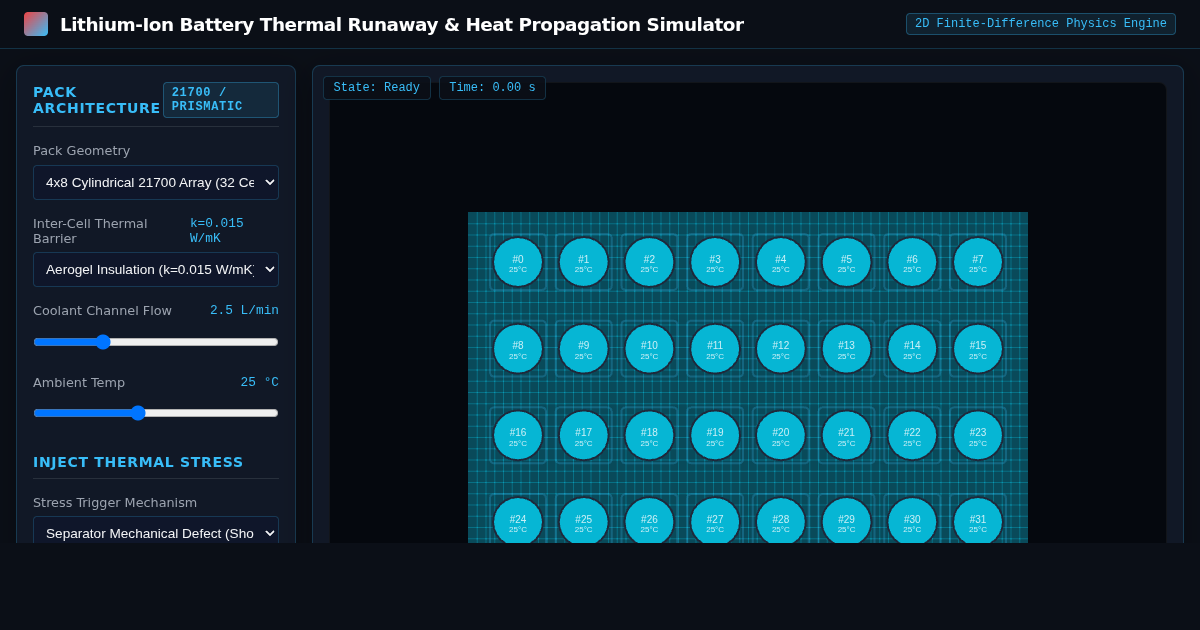Open the Pack Geometry dropdown
The width and height of the screenshot is (1200, 630).
coord(156,182)
